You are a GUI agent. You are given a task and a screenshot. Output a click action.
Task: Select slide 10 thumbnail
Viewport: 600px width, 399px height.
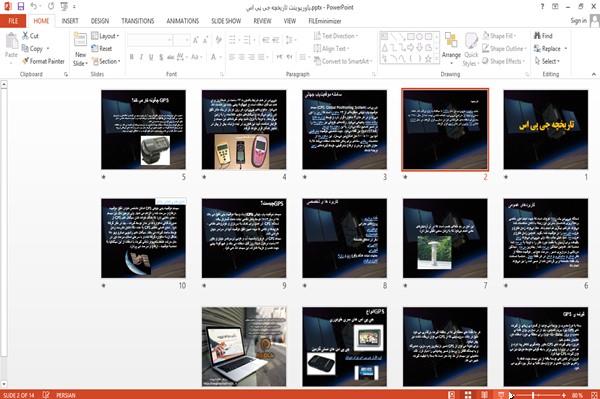143,238
